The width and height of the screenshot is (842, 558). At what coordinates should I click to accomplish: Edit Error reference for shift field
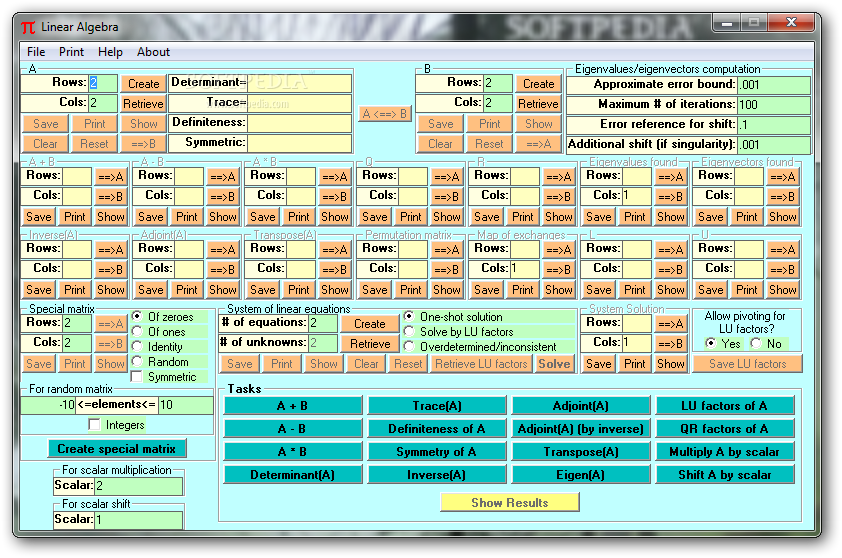773,125
